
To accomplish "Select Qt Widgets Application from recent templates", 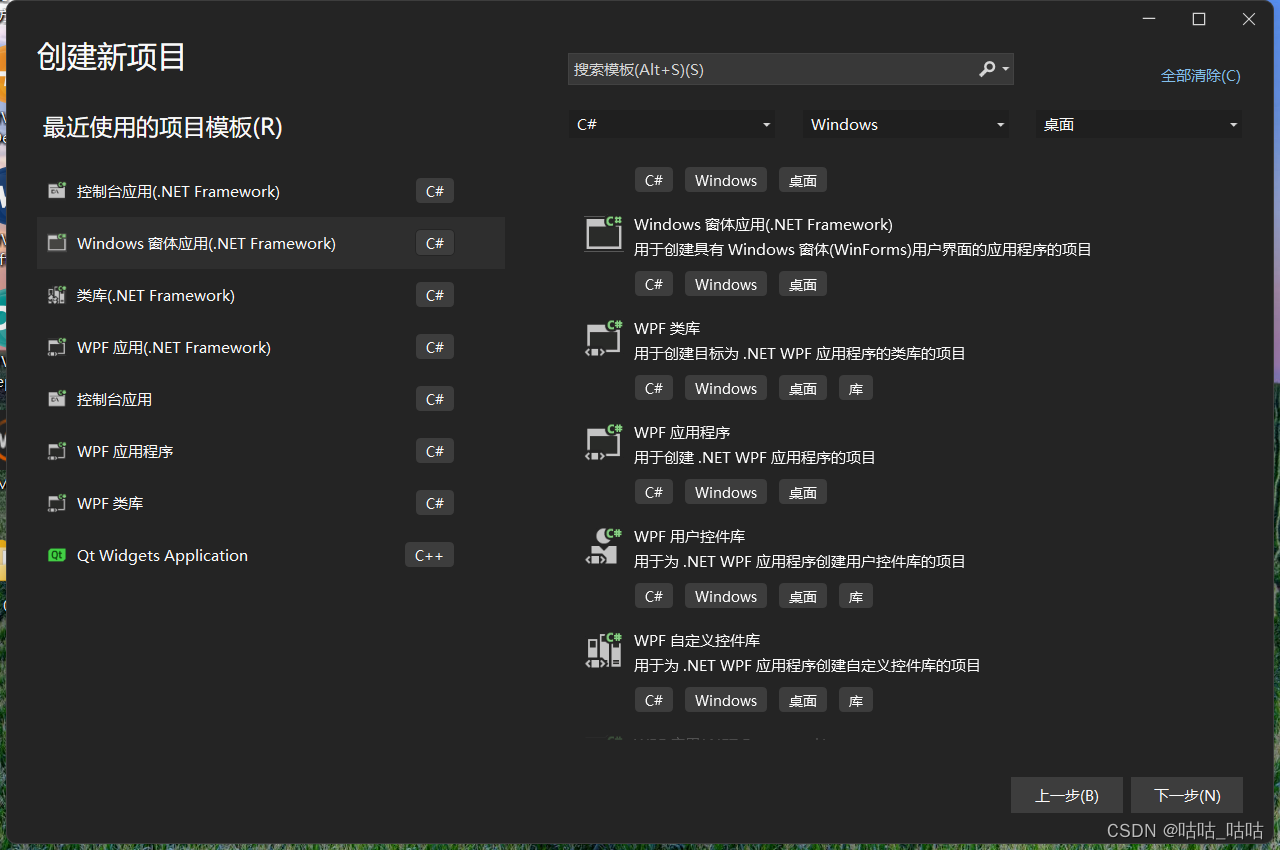I will (x=271, y=555).
